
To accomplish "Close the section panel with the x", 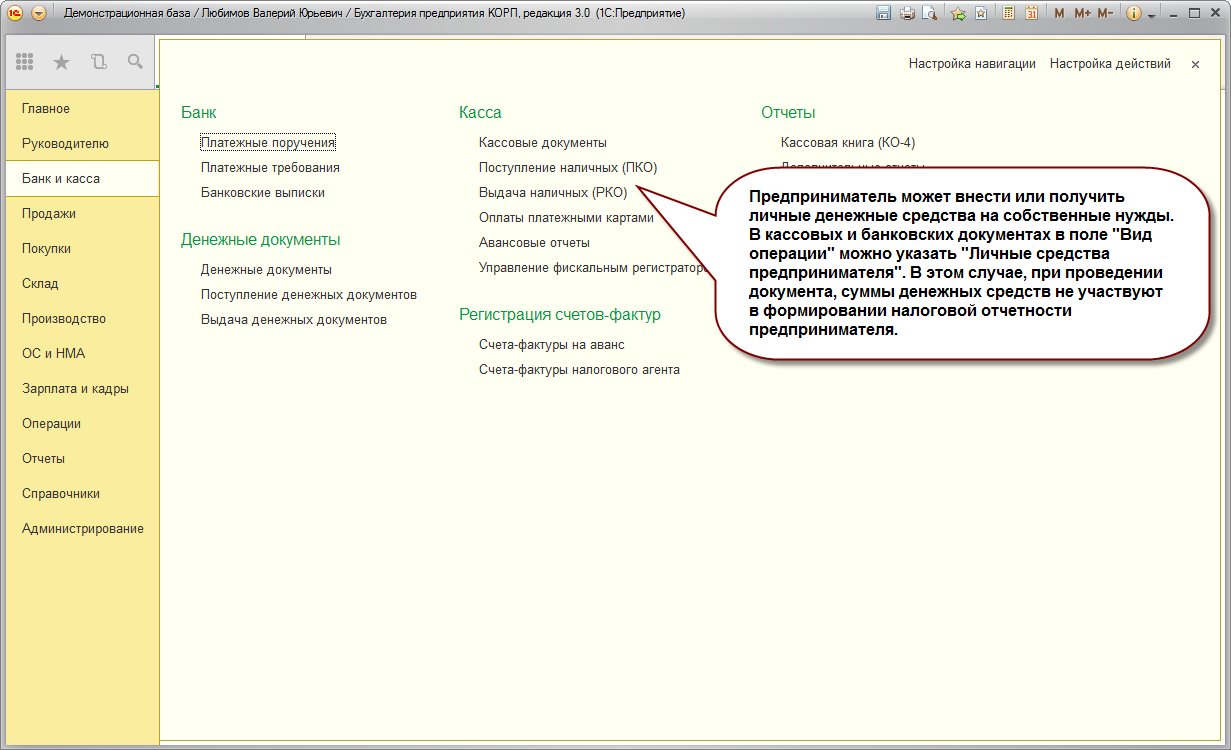I will coord(1195,63).
